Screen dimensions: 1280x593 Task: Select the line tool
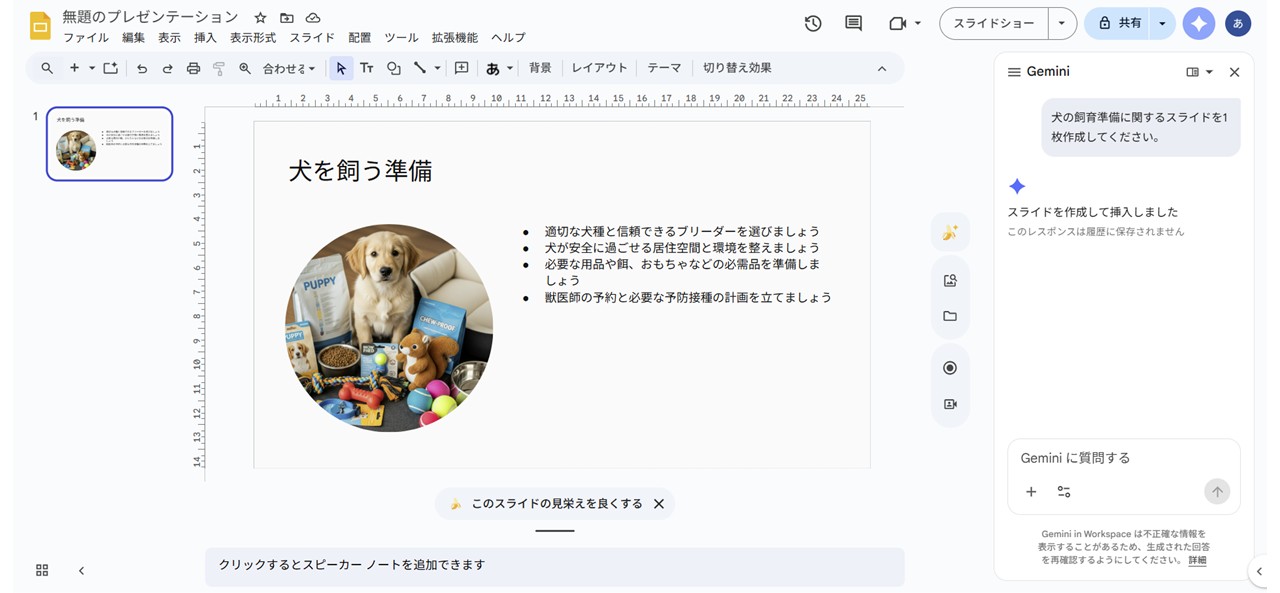pos(418,68)
